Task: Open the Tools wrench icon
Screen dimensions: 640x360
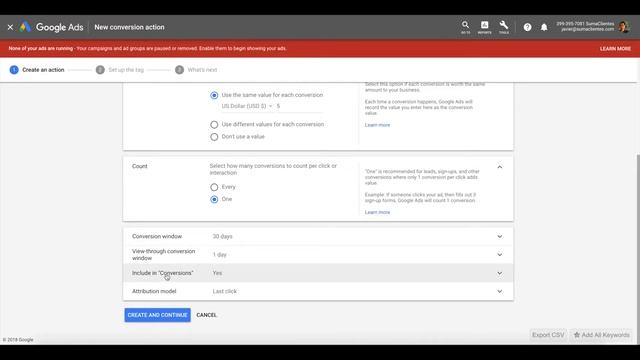Action: (x=504, y=27)
